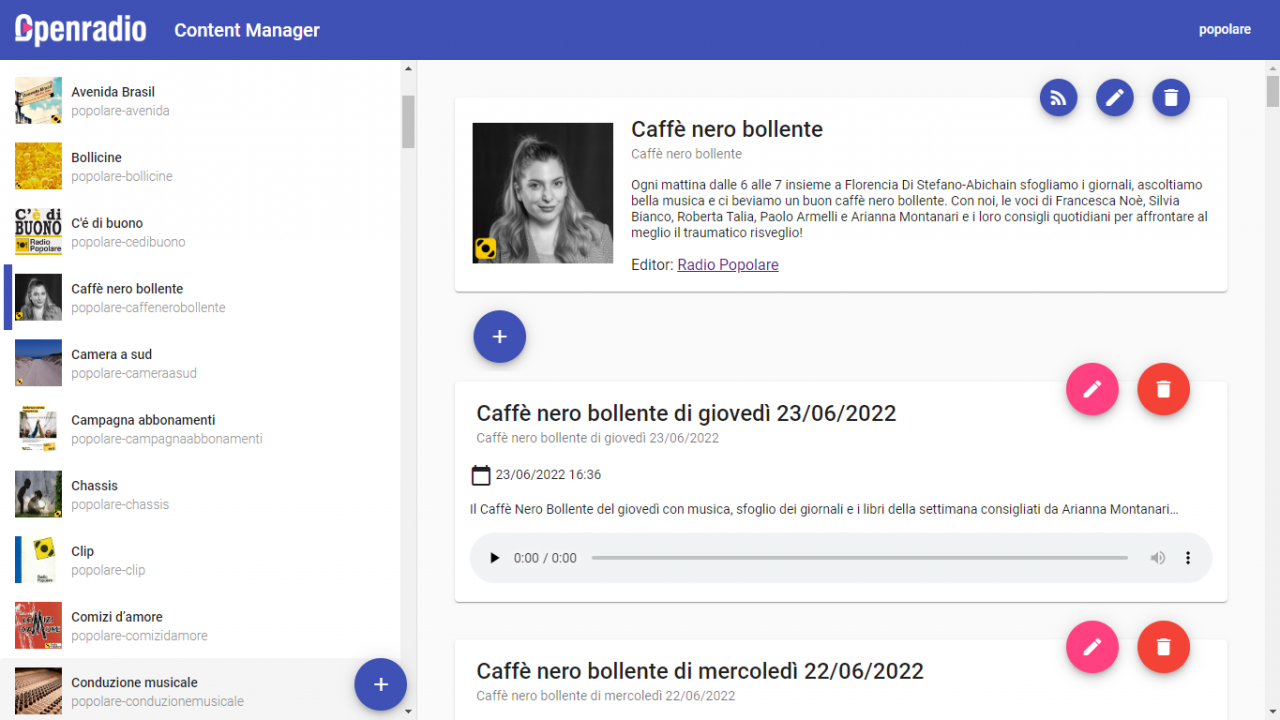1280x720 pixels.
Task: Click the trash icon on the giovedì episode
Action: tap(1163, 389)
